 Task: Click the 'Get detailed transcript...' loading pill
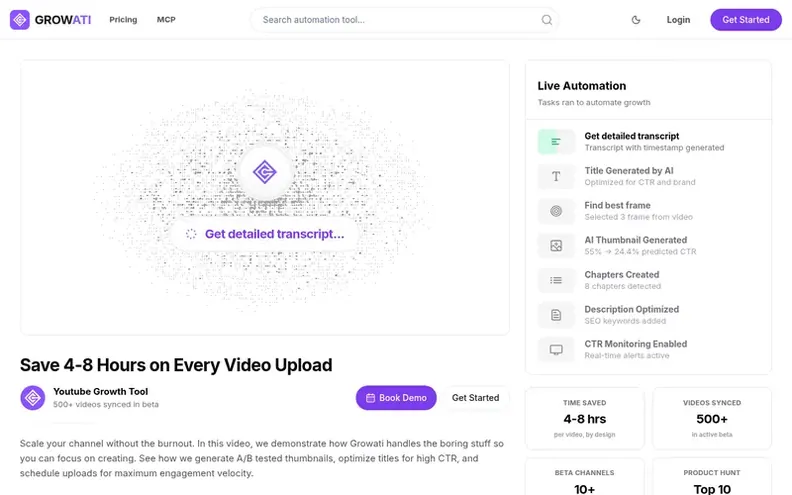(265, 234)
